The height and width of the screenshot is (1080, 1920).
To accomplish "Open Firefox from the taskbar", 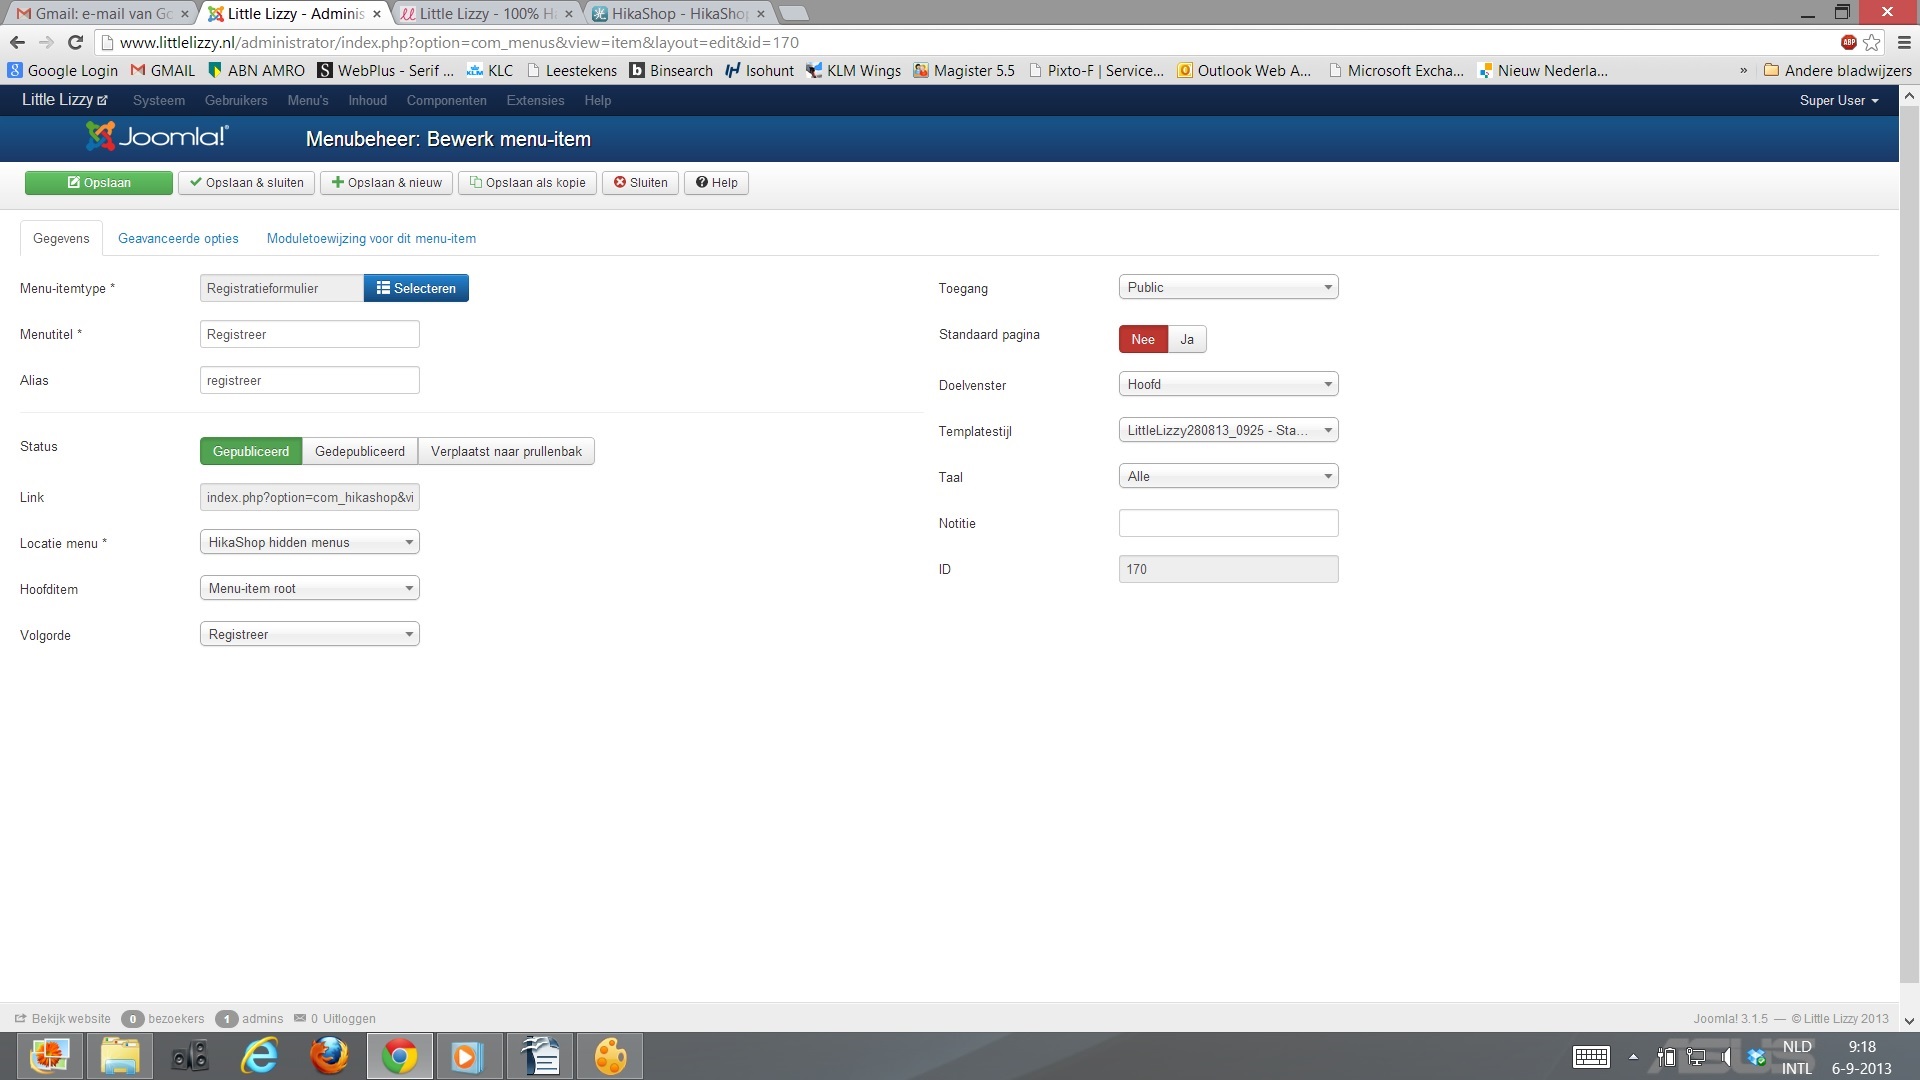I will (329, 1056).
